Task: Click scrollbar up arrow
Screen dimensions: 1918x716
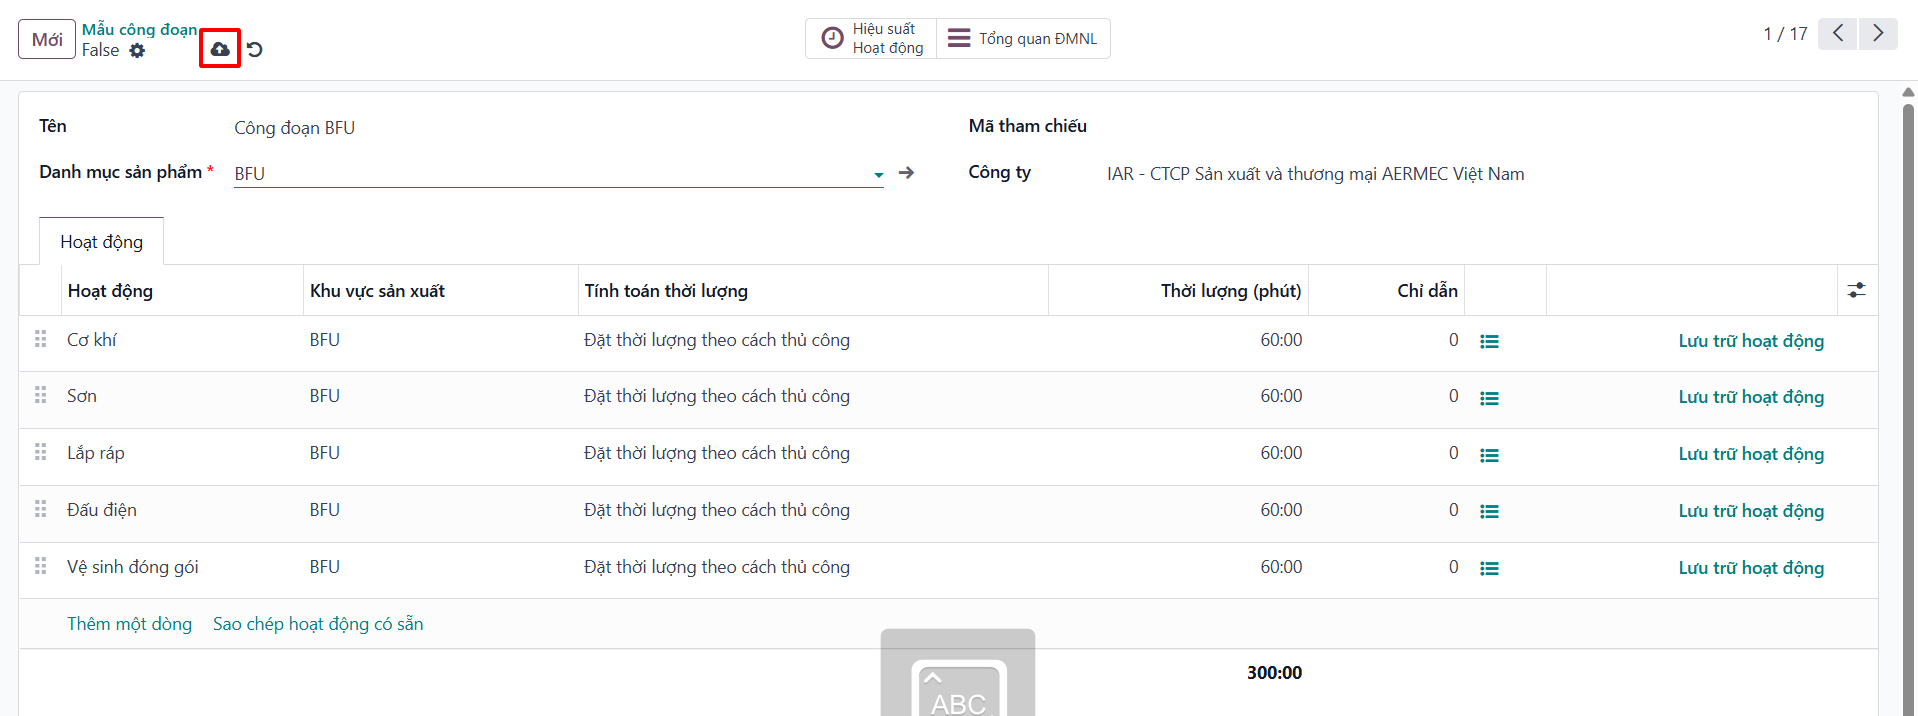Action: [1908, 92]
